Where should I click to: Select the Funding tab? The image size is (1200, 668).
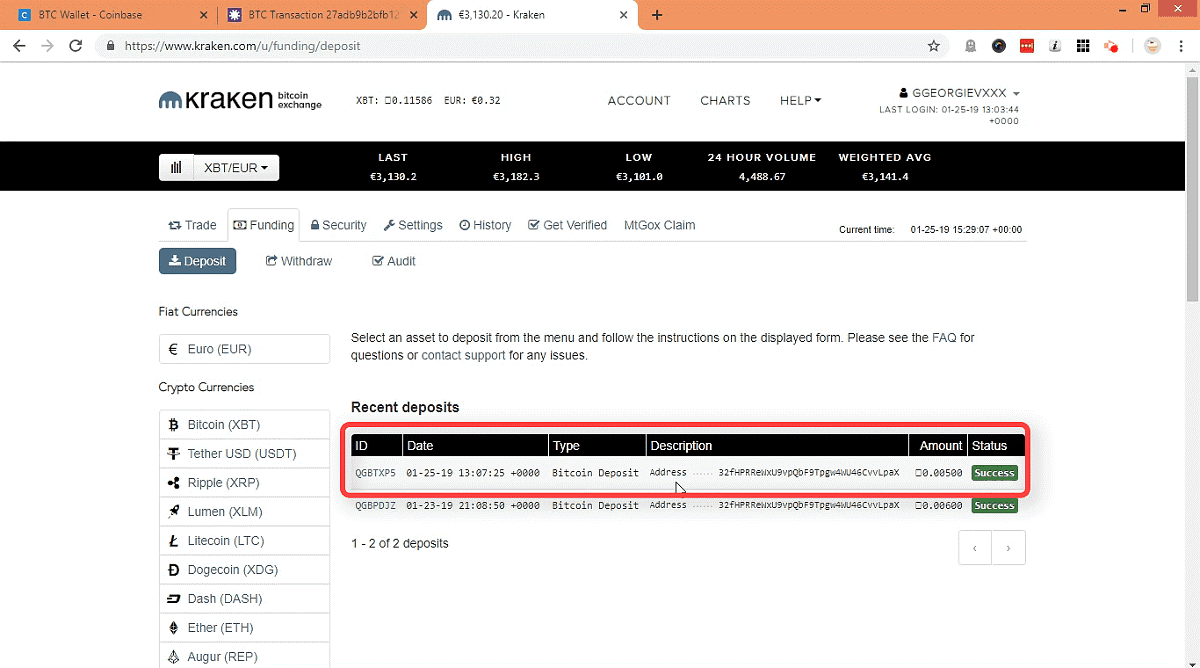(264, 225)
